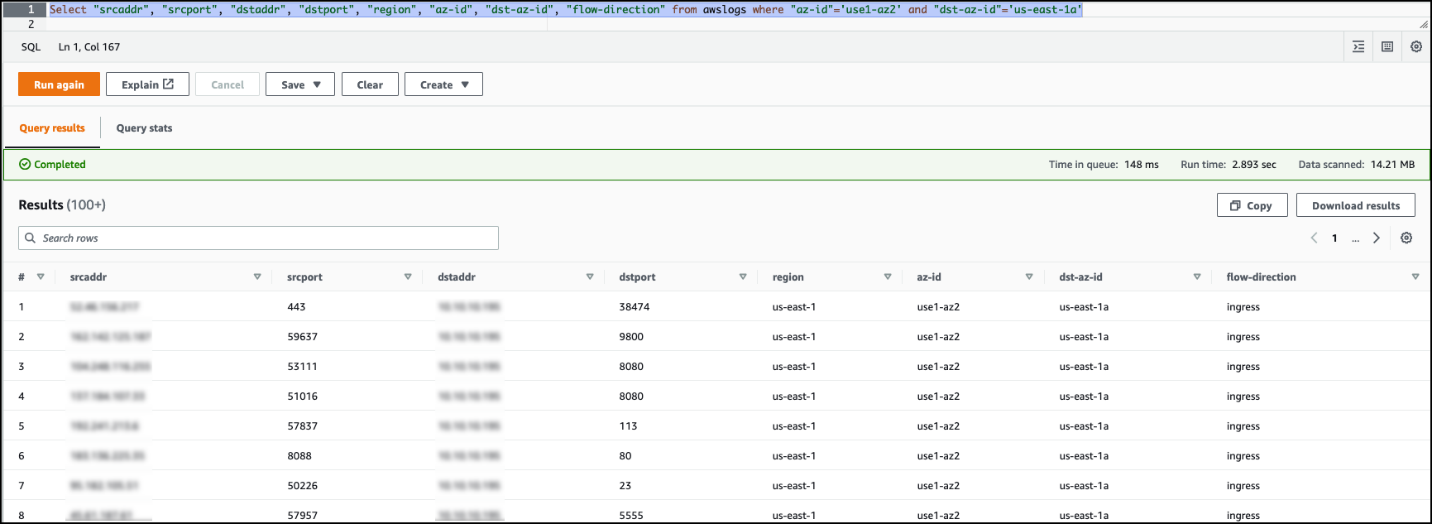Sort by the flow-direction column arrow

click(1415, 277)
